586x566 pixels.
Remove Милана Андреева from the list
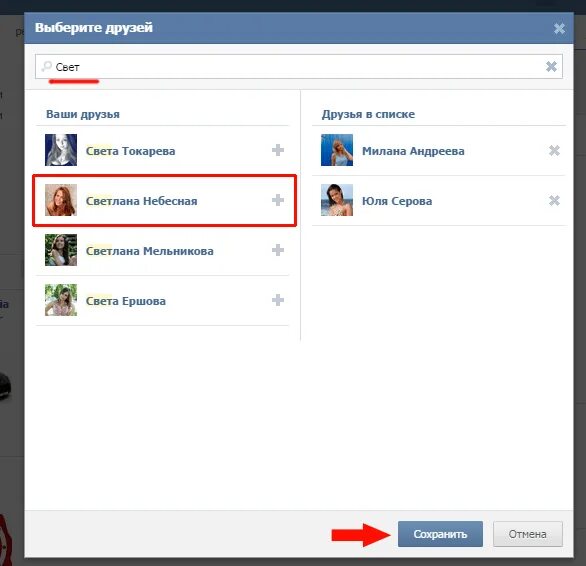tap(554, 151)
